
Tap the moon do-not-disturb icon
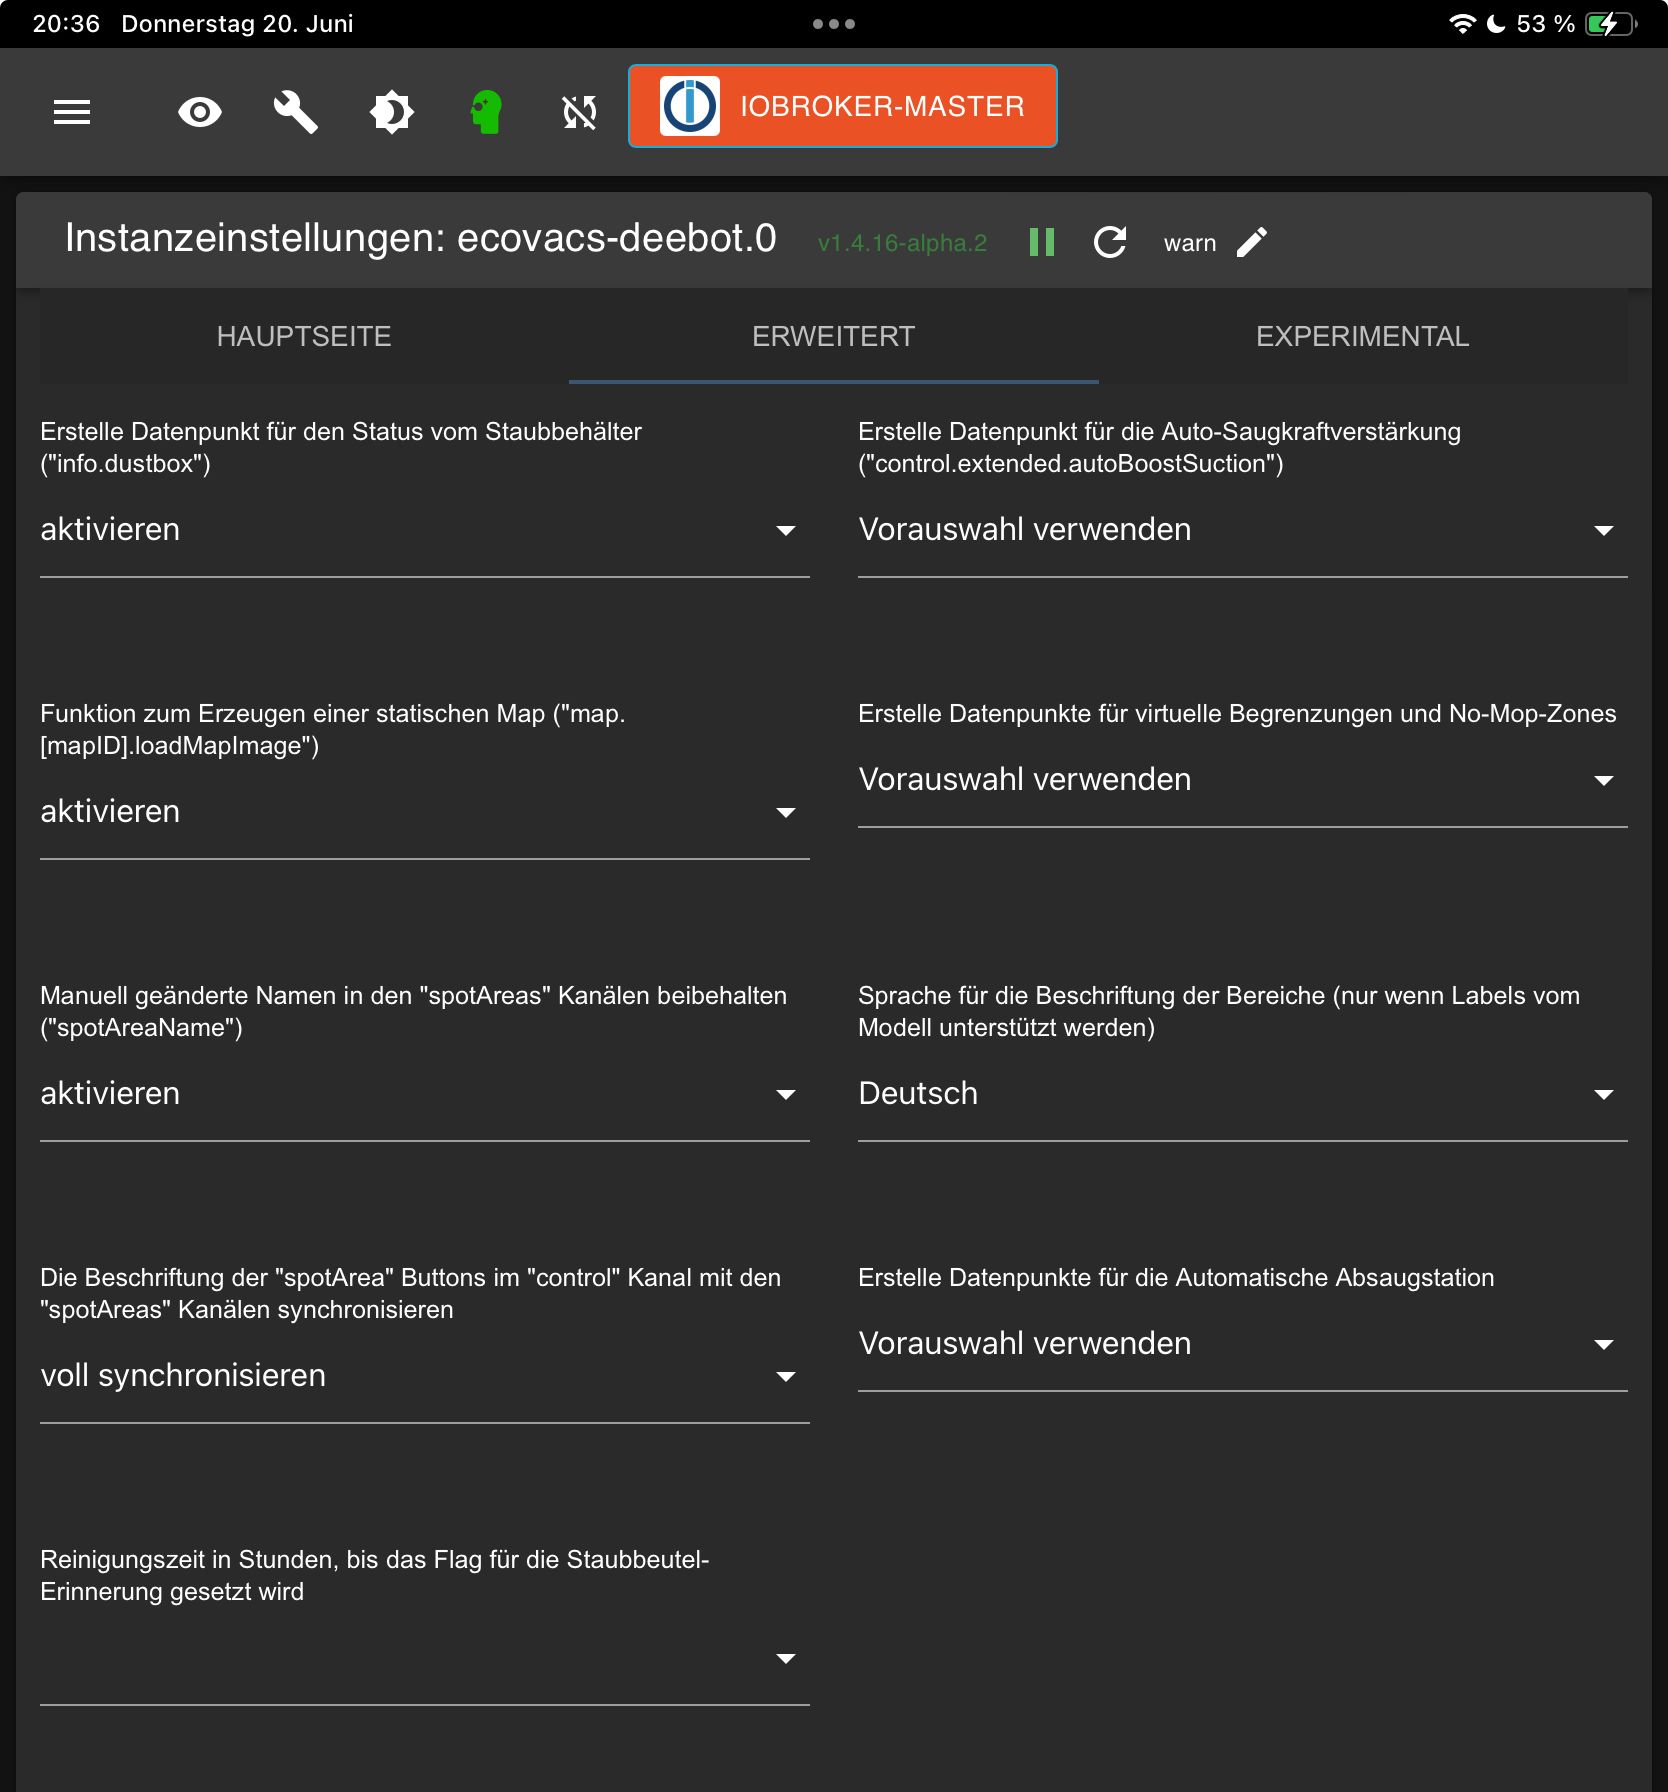1496,24
